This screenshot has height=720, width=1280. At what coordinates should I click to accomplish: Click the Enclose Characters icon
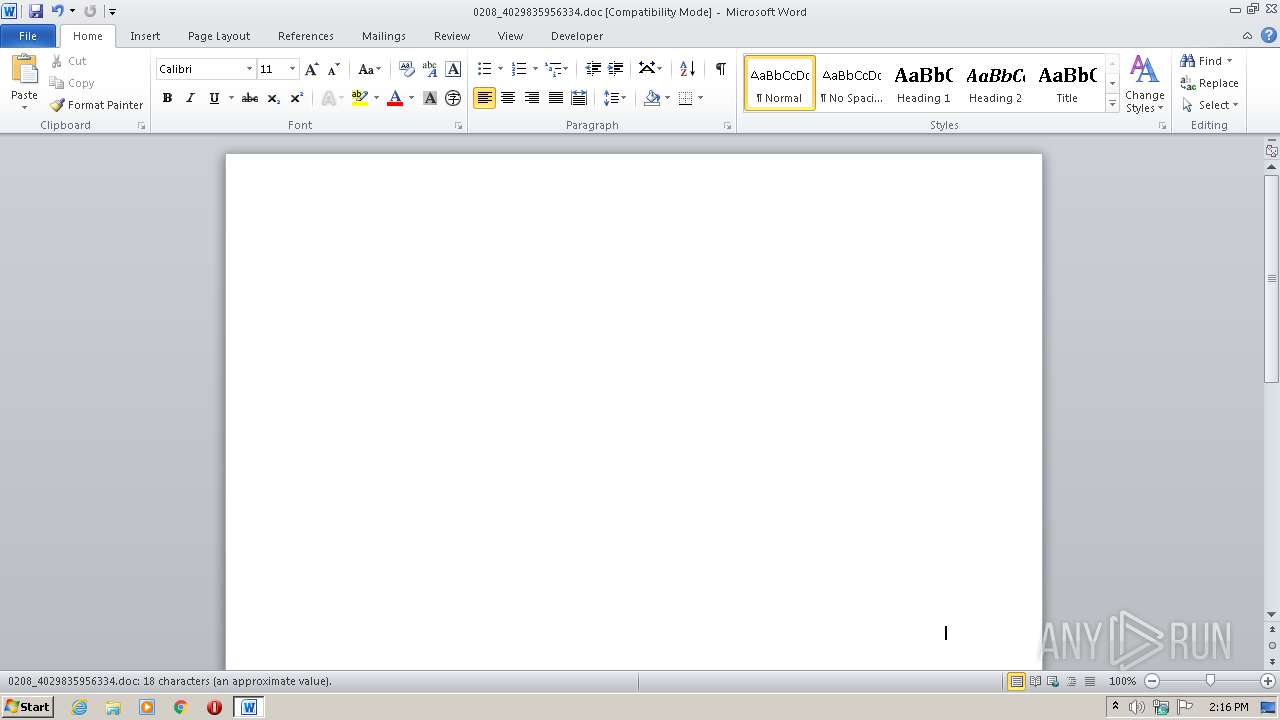coord(453,98)
